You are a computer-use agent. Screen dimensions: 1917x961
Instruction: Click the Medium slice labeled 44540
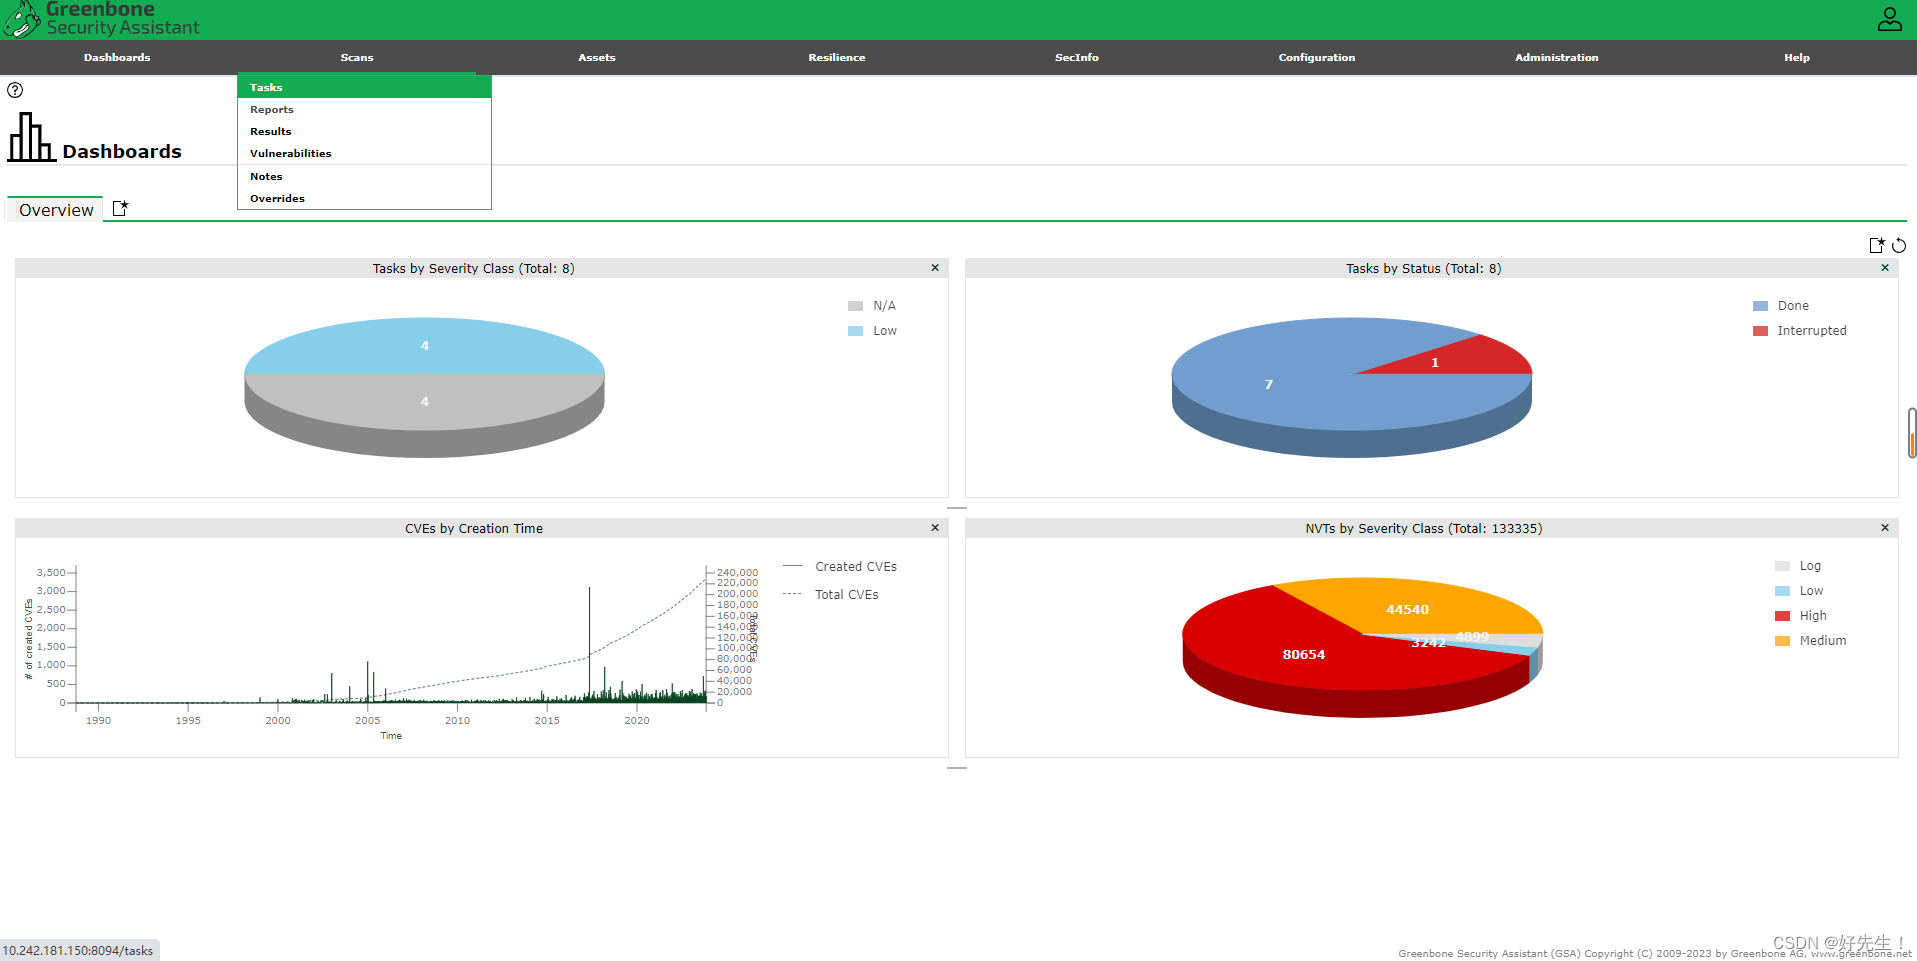click(1407, 609)
